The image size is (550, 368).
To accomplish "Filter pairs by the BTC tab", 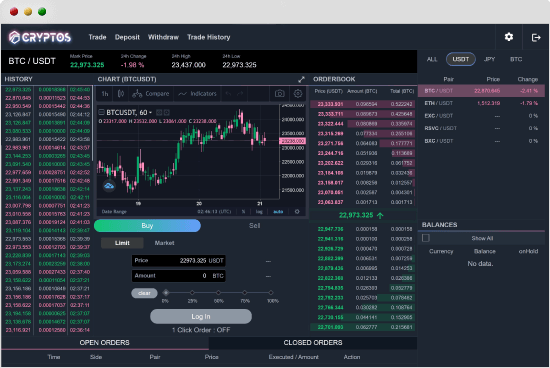I will pyautogui.click(x=516, y=59).
